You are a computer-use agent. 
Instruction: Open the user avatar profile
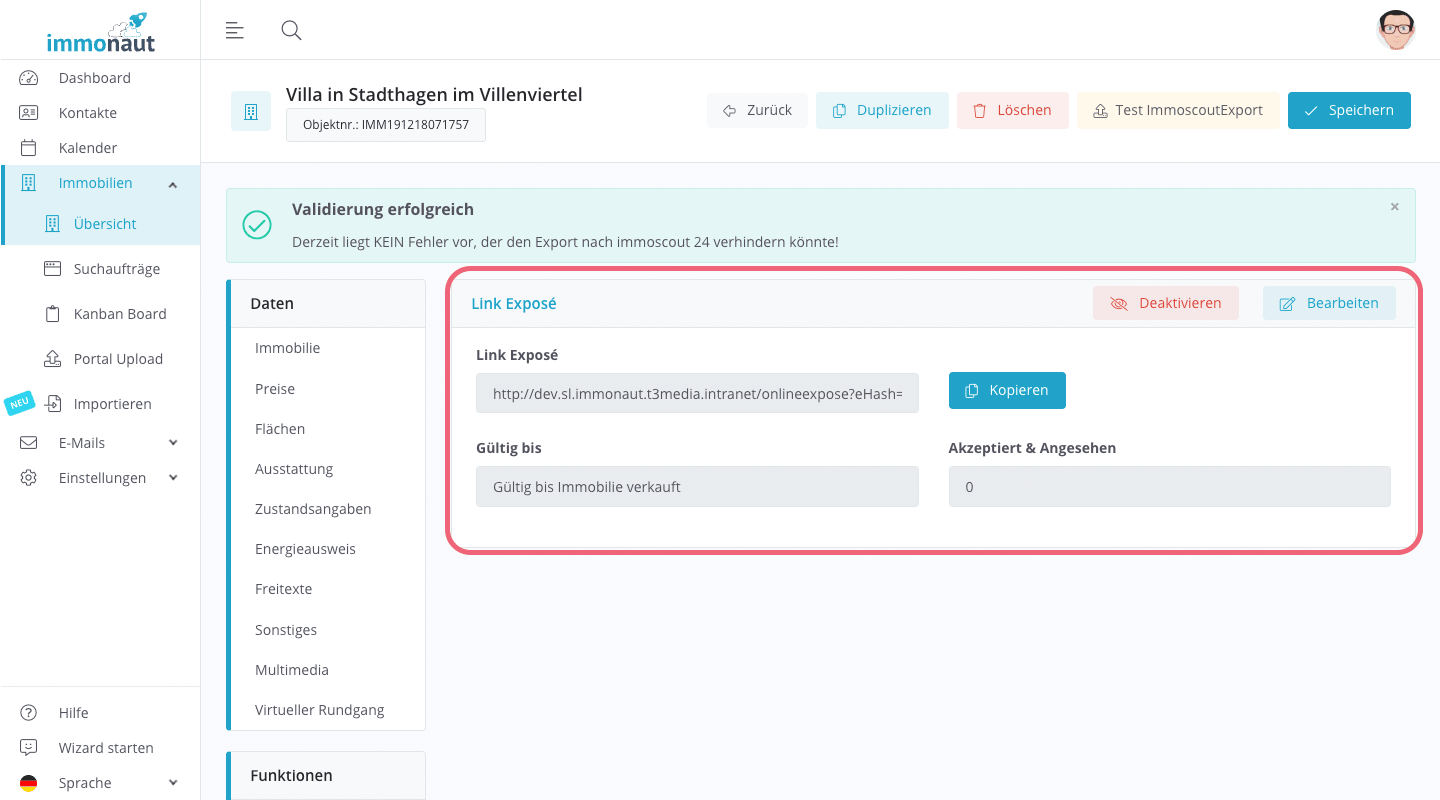pos(1395,30)
